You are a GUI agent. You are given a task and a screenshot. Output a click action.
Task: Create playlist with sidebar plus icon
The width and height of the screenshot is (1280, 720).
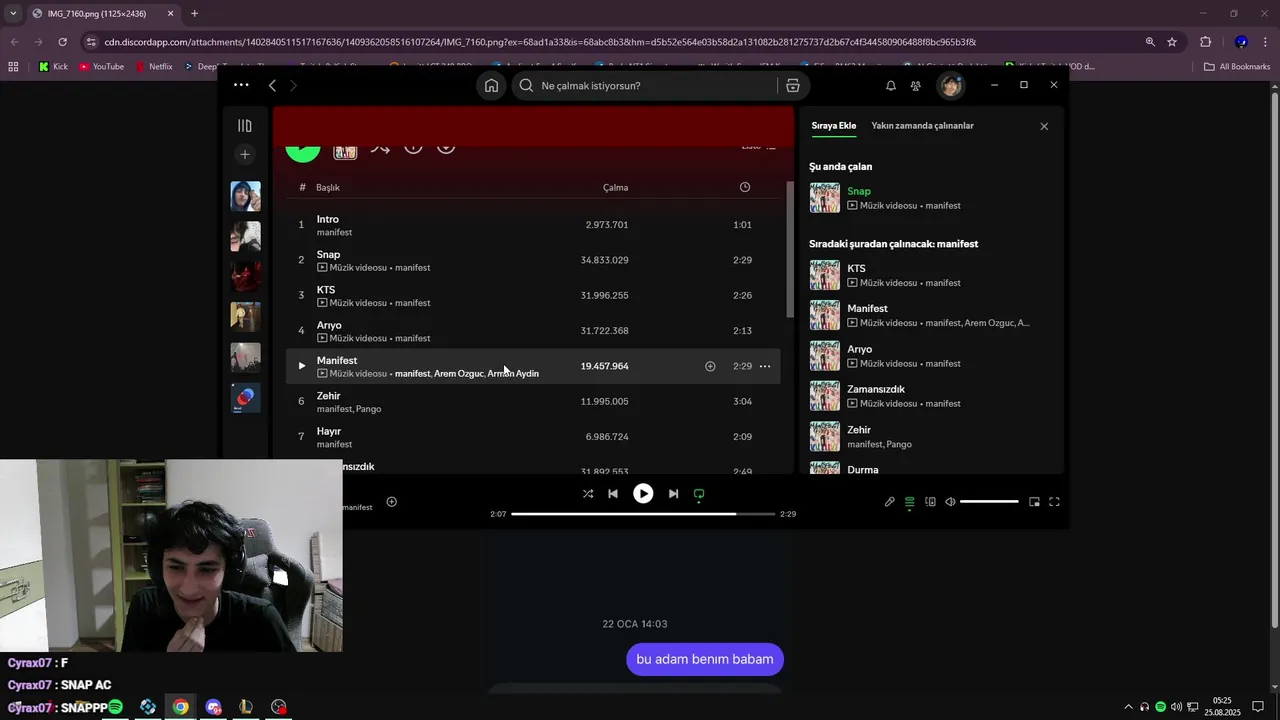245,154
